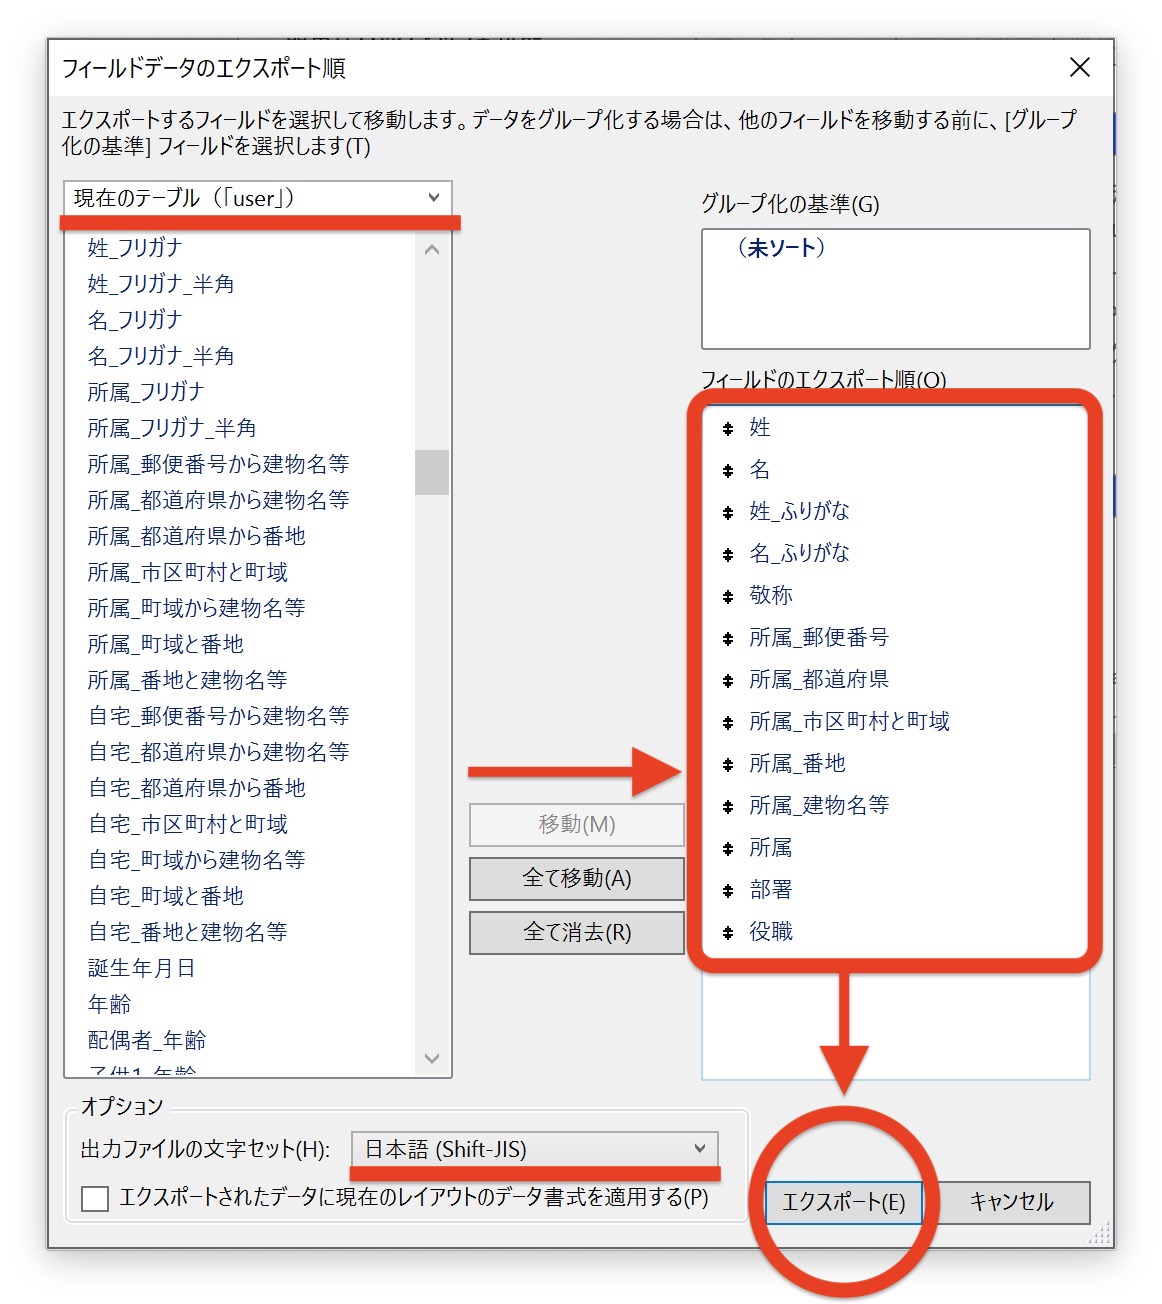Click the reorder handle icon next to 敬称
The height and width of the screenshot is (1304, 1162).
click(x=728, y=597)
